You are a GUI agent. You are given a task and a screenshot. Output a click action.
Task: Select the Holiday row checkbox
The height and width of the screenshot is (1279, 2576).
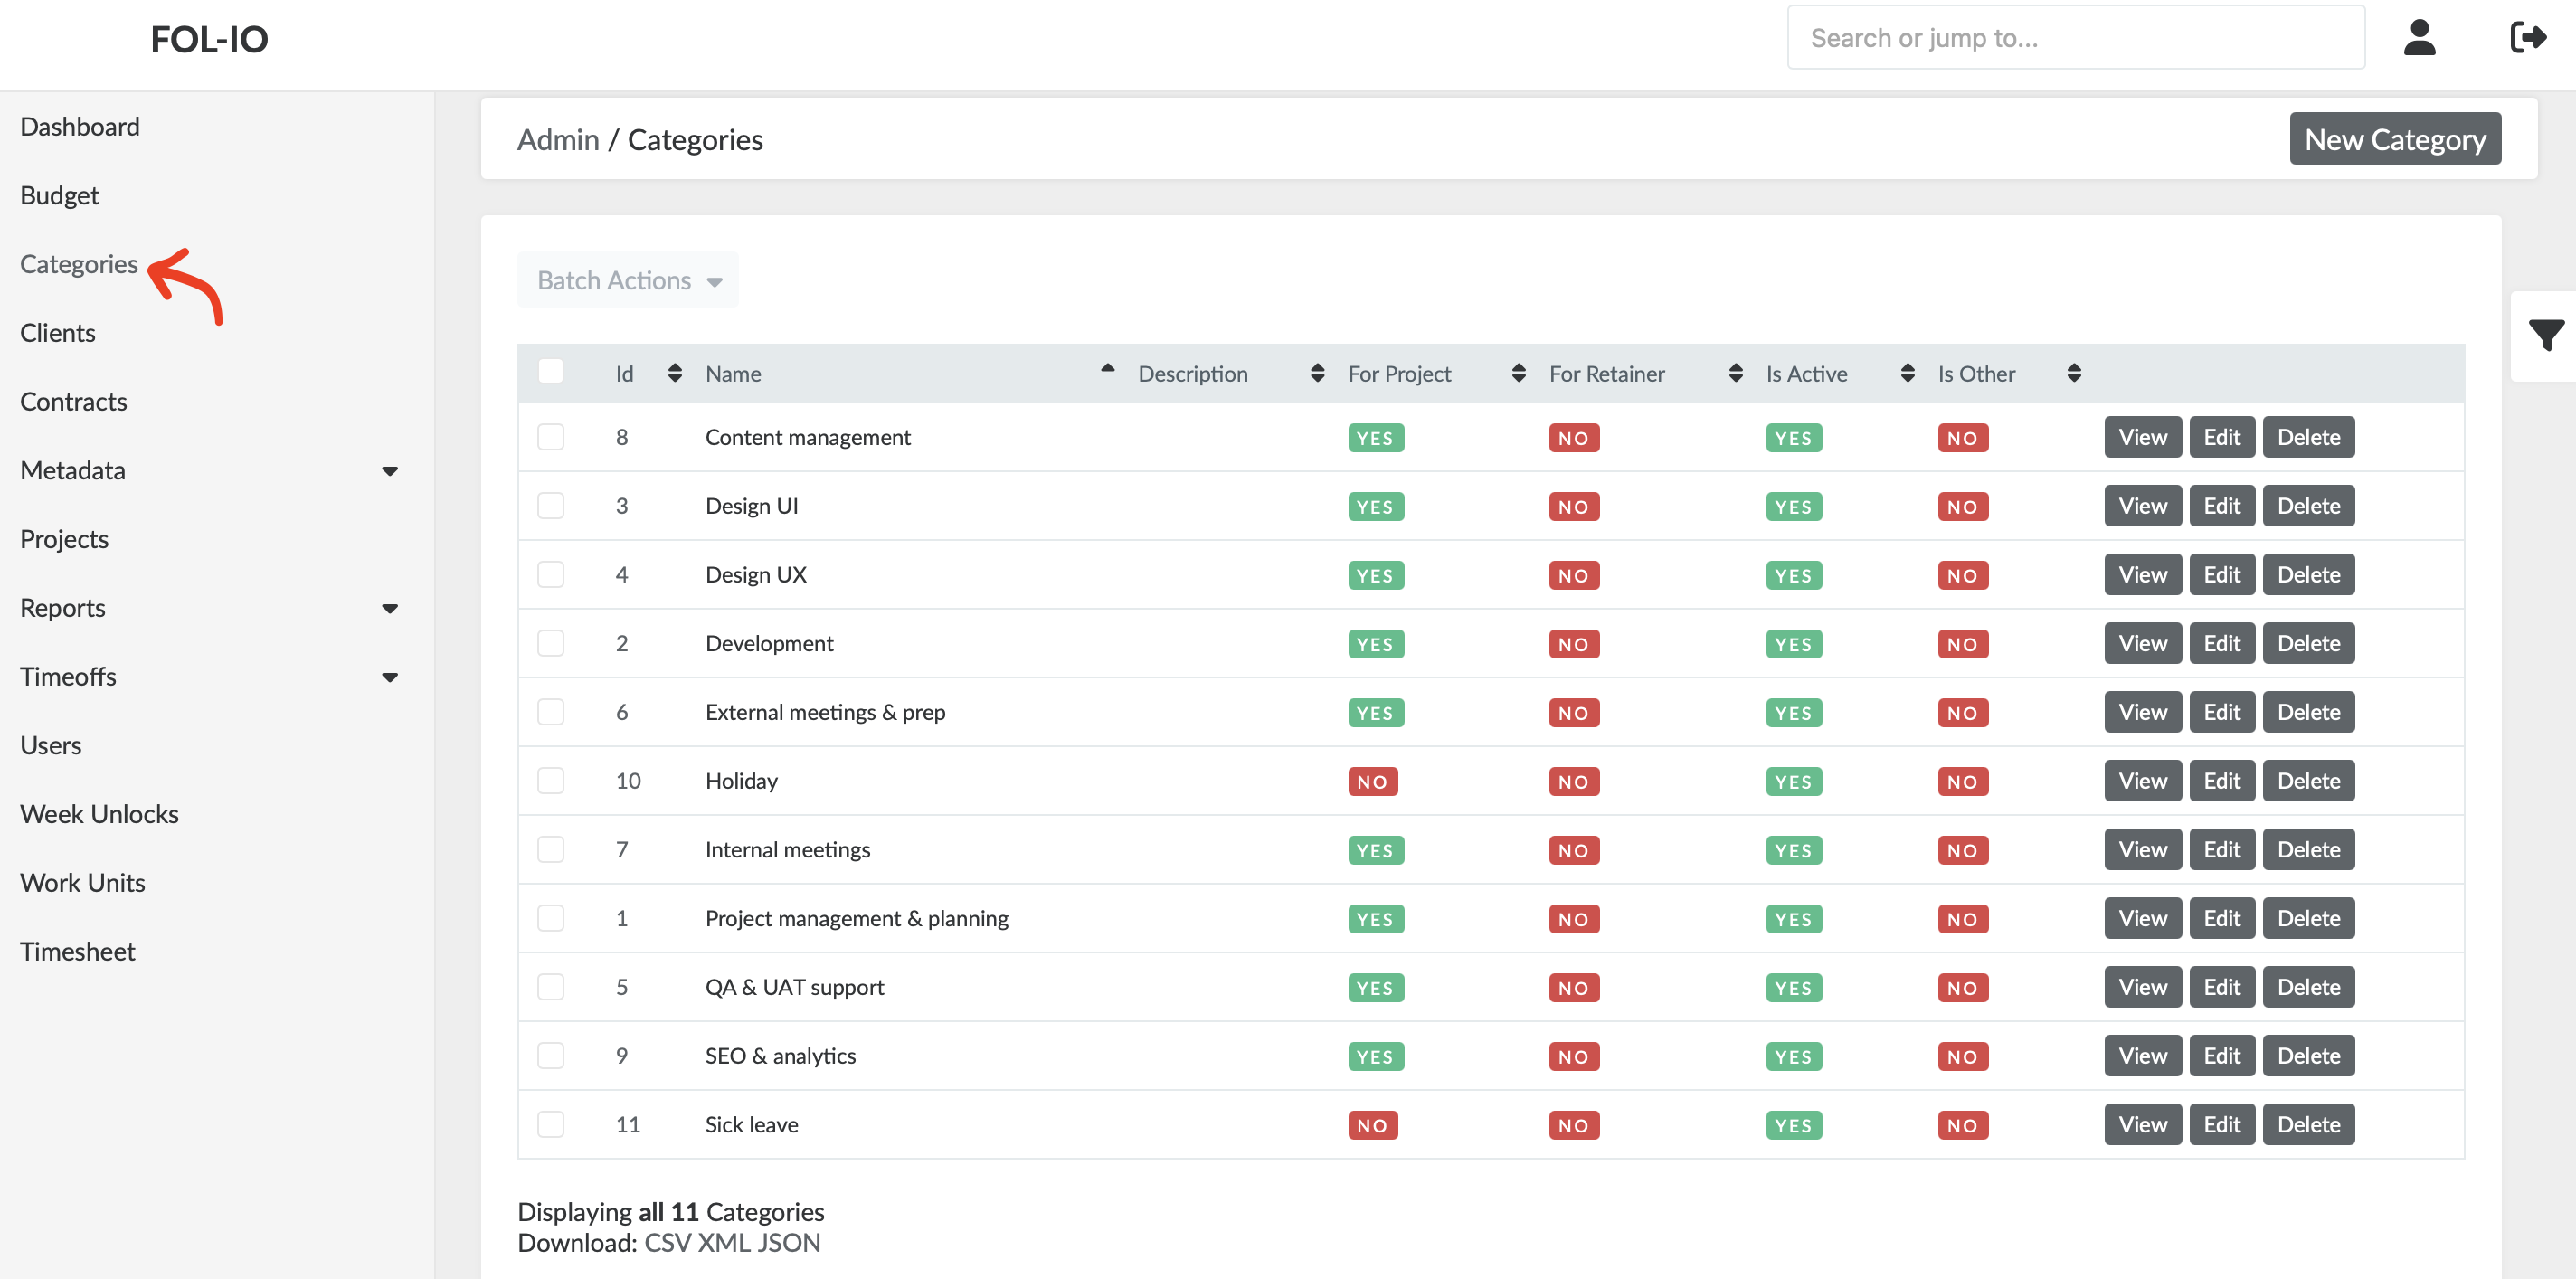(x=550, y=780)
